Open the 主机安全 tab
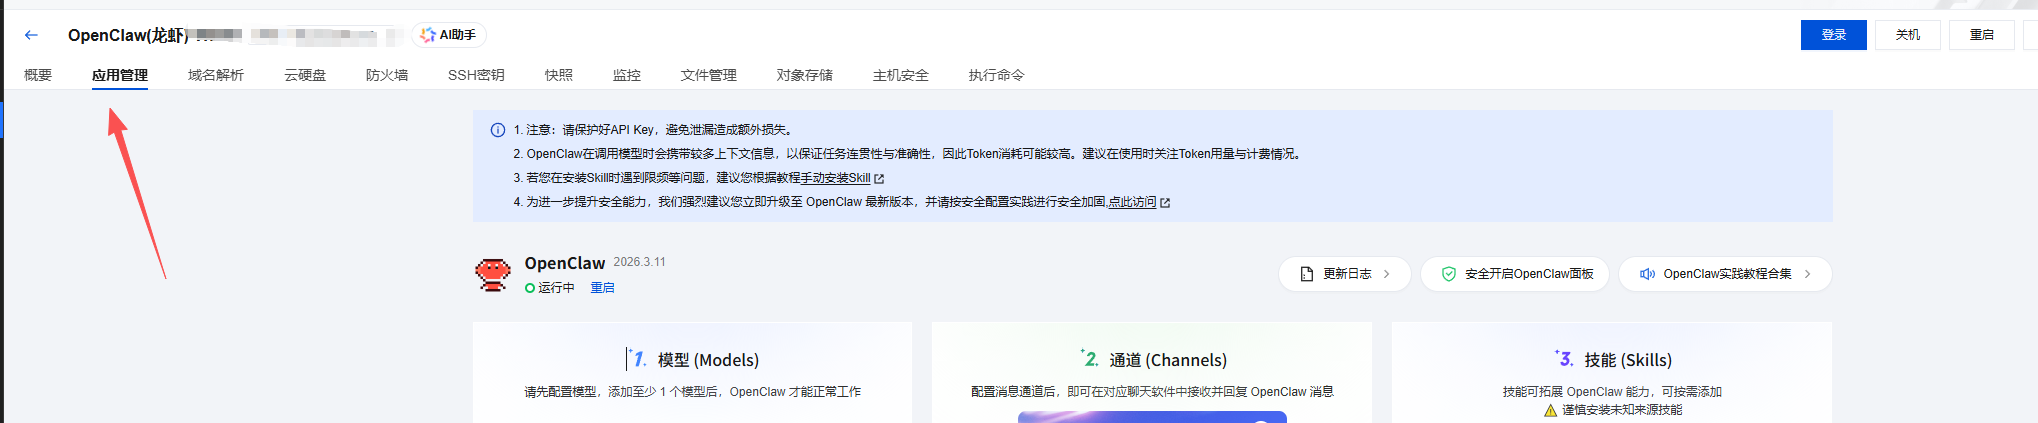Viewport: 2038px width, 423px height. [x=901, y=75]
